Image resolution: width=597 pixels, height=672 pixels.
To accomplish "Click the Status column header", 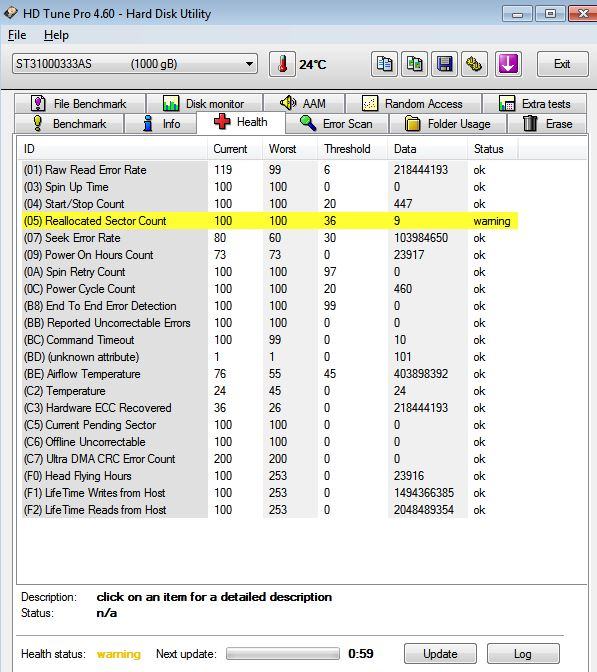I will point(492,149).
